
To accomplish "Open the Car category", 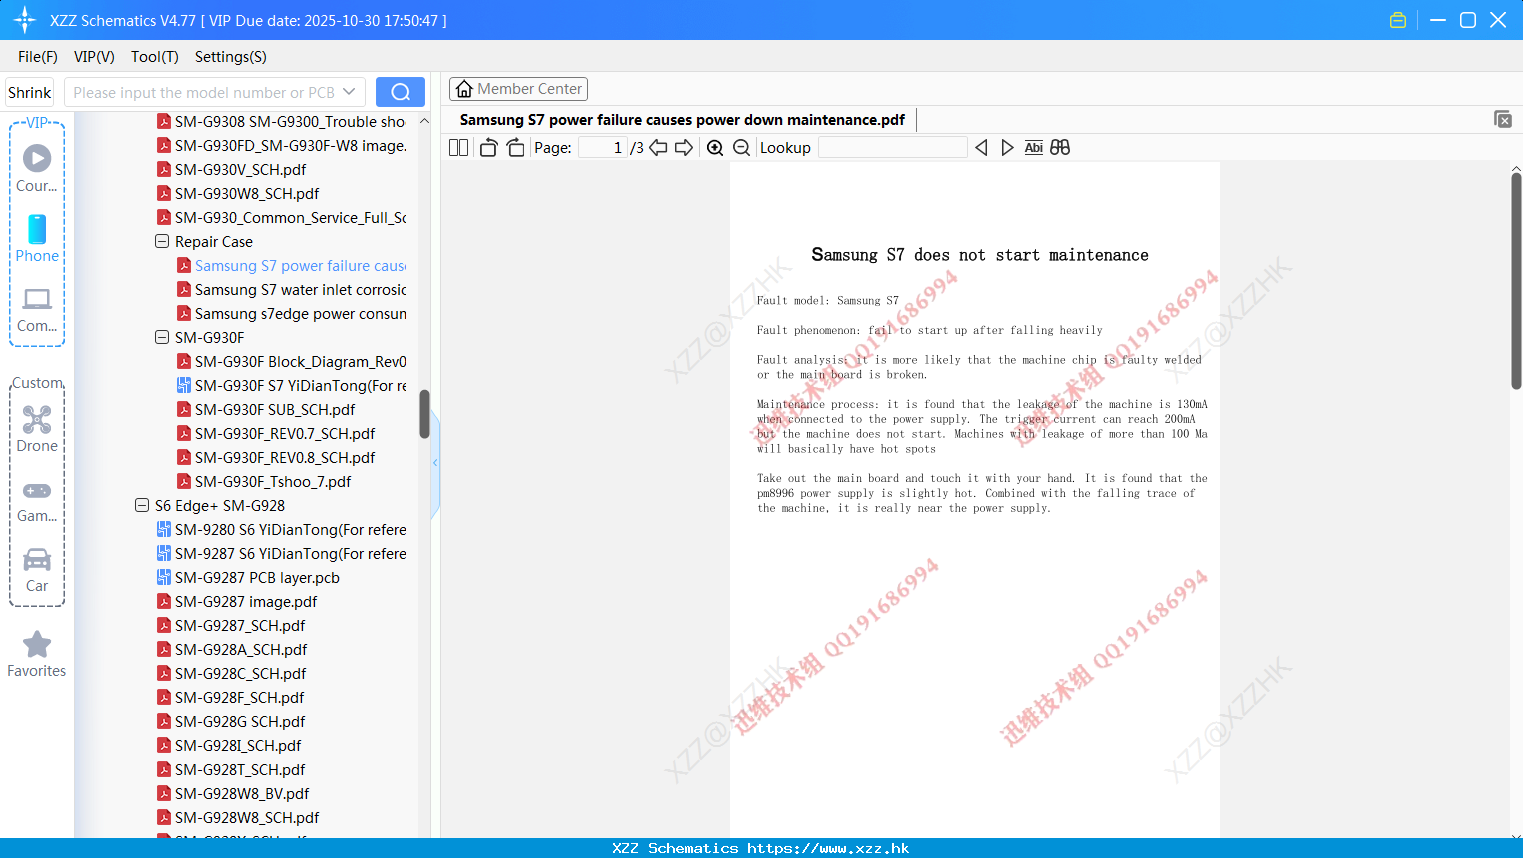I will pos(37,569).
